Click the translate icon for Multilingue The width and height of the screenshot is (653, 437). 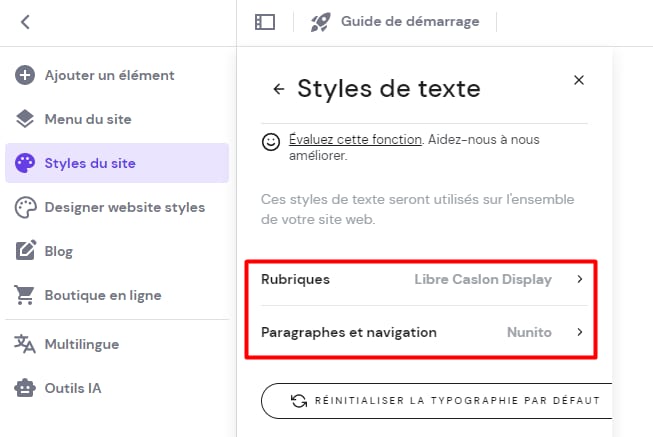click(x=25, y=344)
